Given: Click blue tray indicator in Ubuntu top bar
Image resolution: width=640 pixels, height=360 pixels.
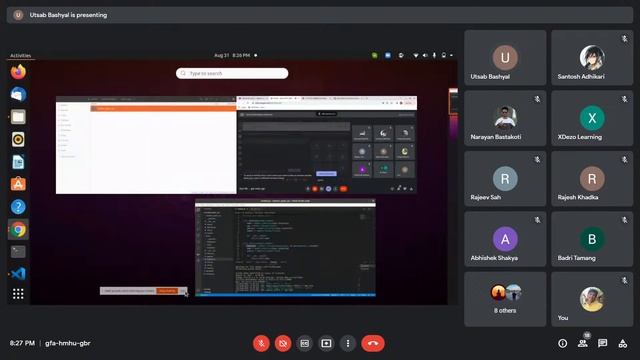Looking at the screenshot, I should pos(388,56).
